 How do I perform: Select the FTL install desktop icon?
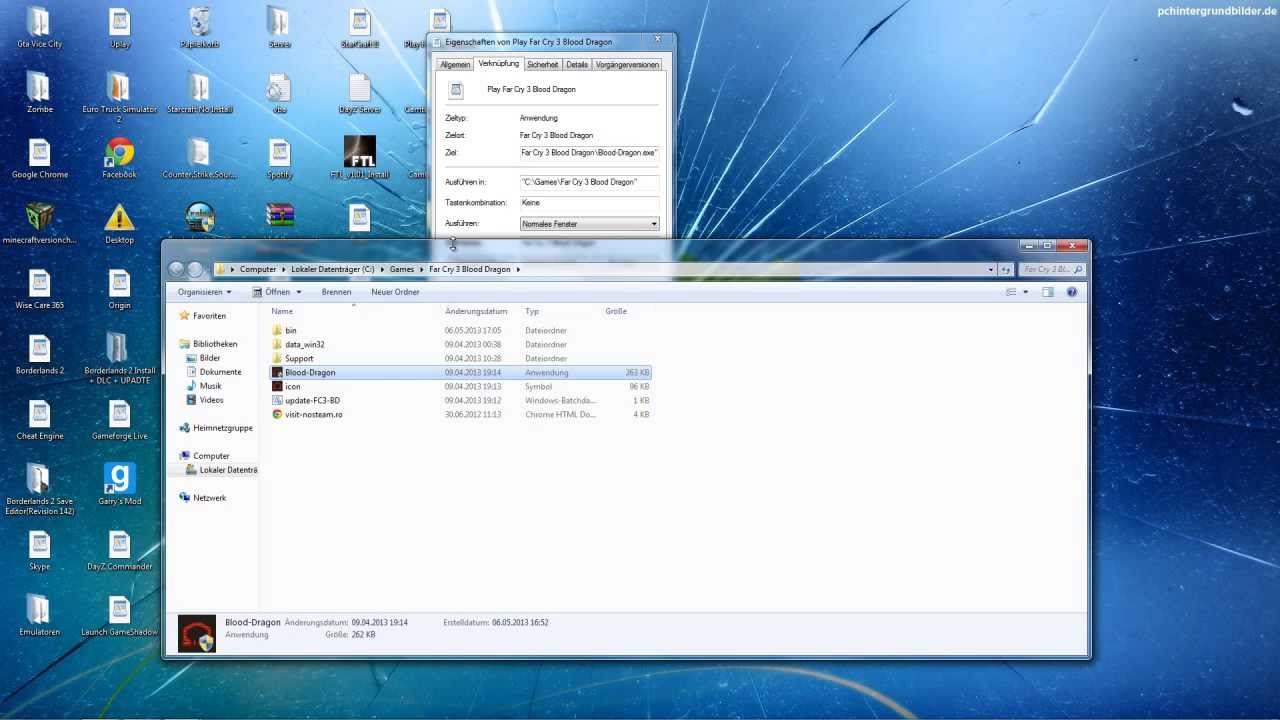360,158
